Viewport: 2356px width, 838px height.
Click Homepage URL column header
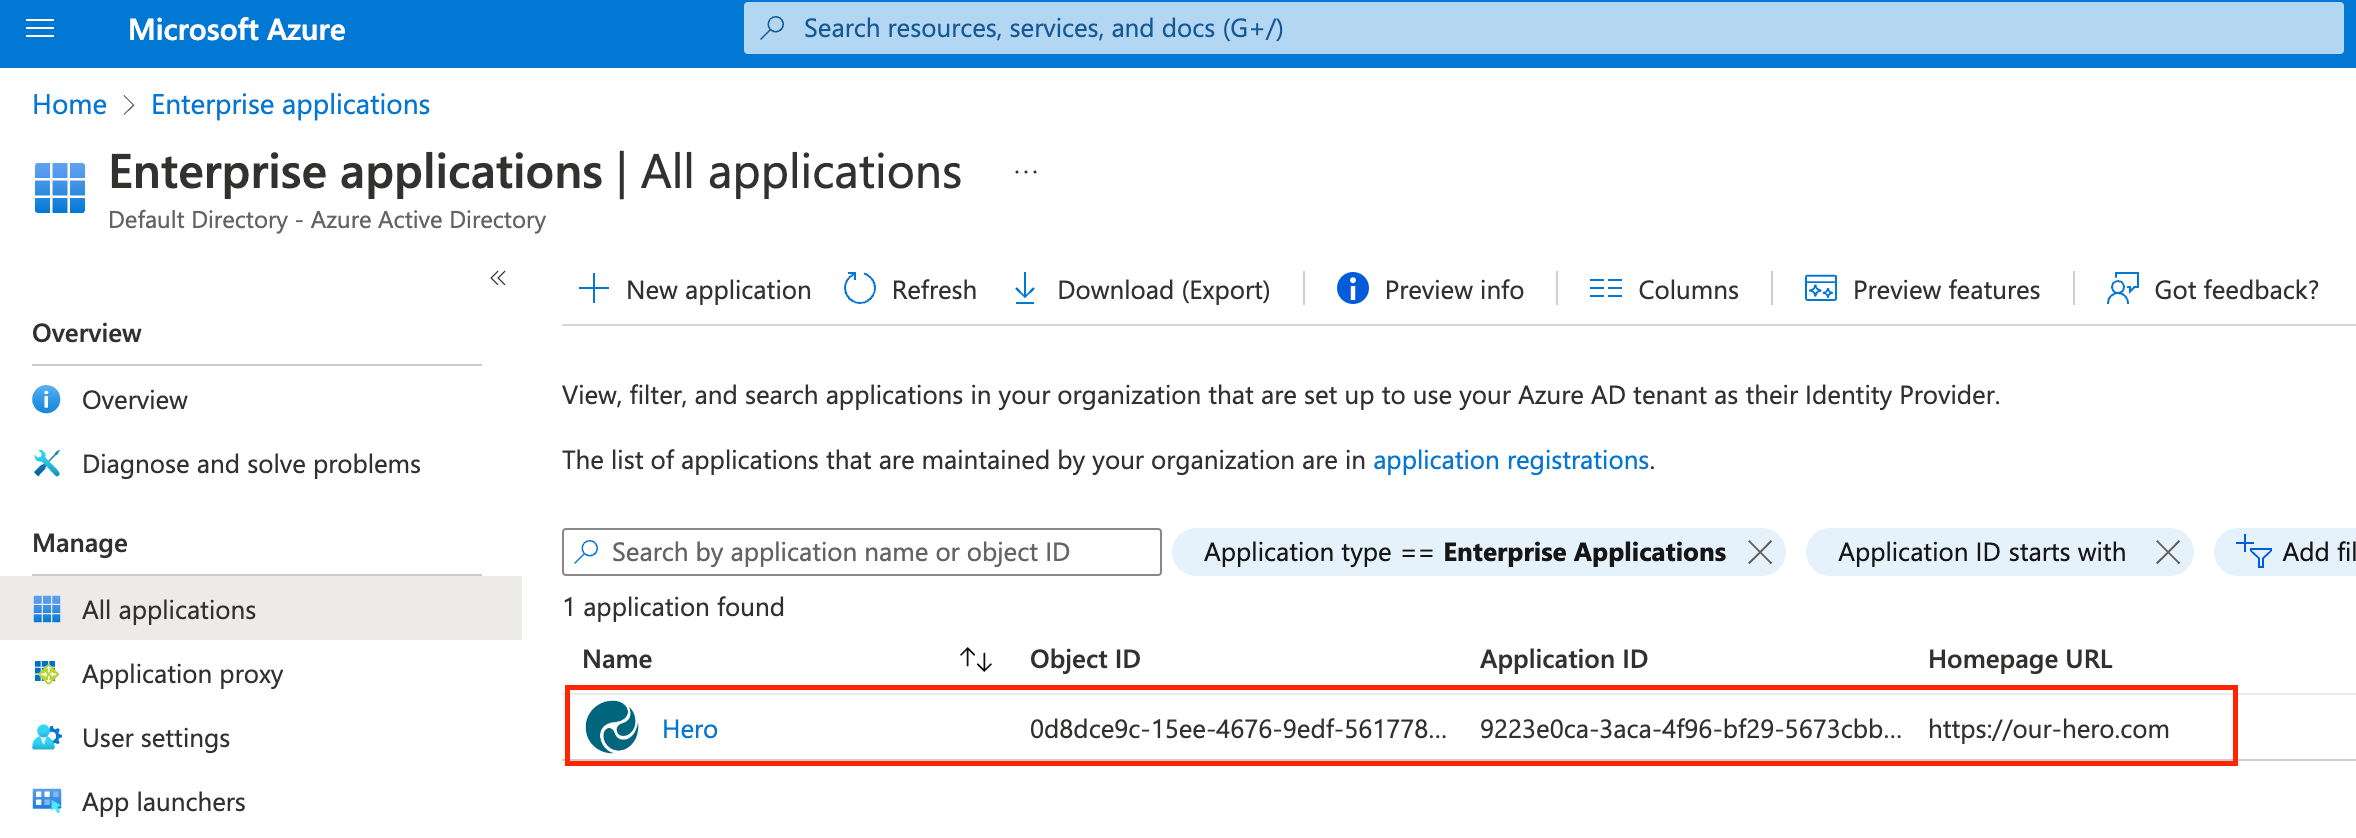tap(2020, 659)
